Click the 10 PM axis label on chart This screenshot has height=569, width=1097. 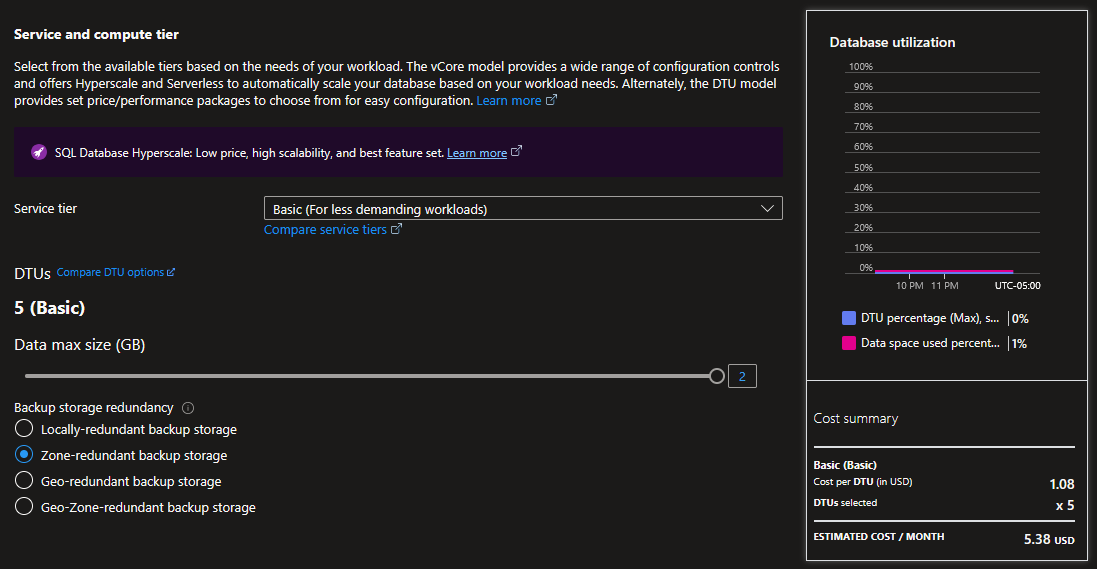pos(910,286)
